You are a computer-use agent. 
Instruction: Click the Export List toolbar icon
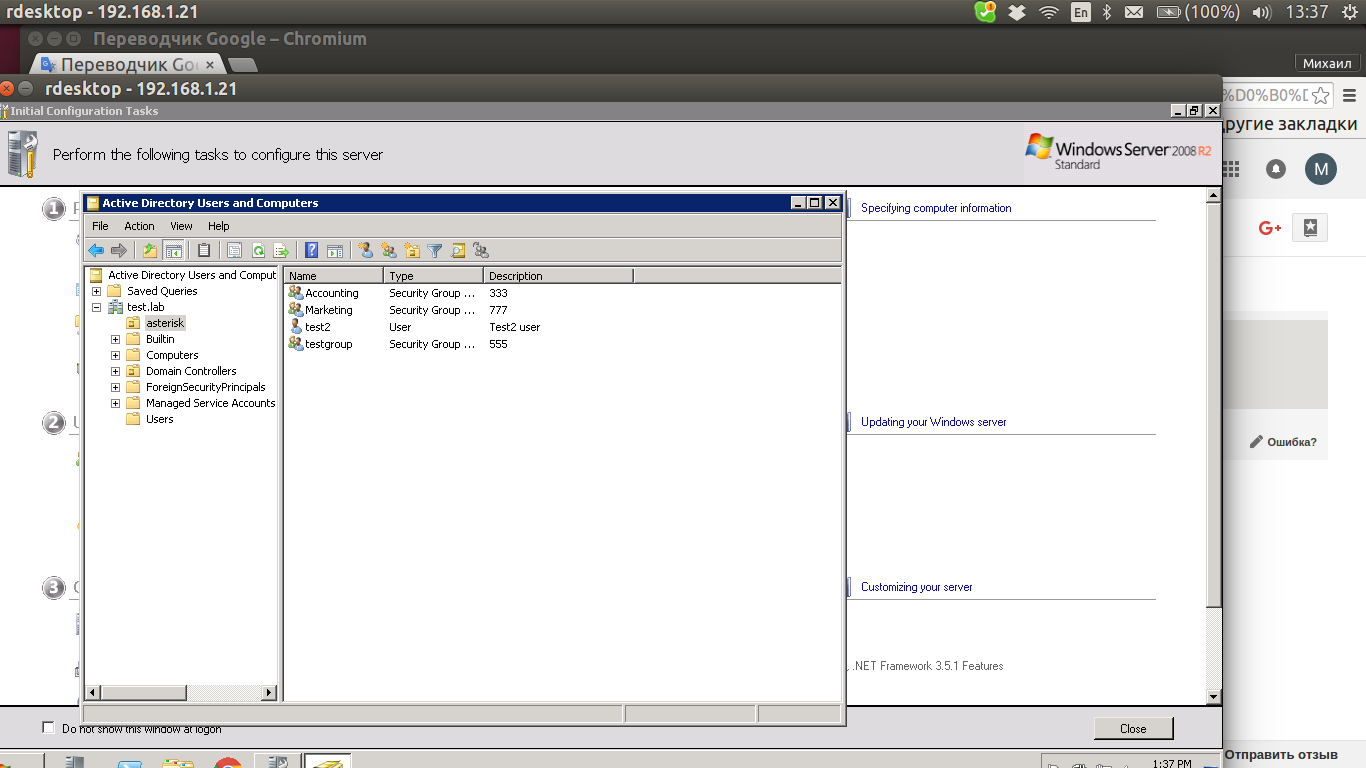click(x=281, y=251)
